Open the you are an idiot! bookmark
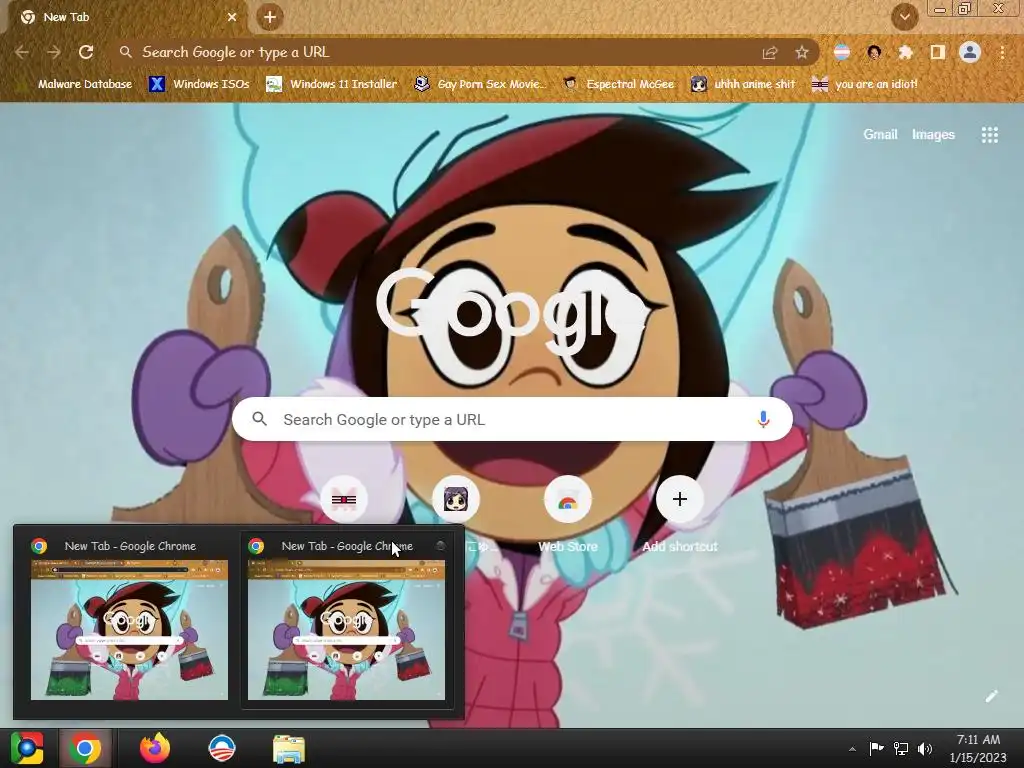 coord(865,84)
